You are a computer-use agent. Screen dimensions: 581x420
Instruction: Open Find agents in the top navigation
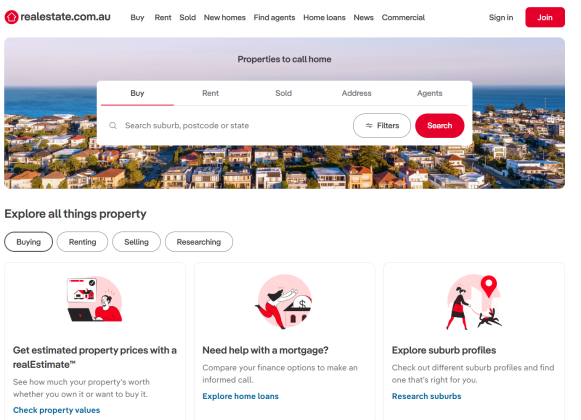(274, 17)
